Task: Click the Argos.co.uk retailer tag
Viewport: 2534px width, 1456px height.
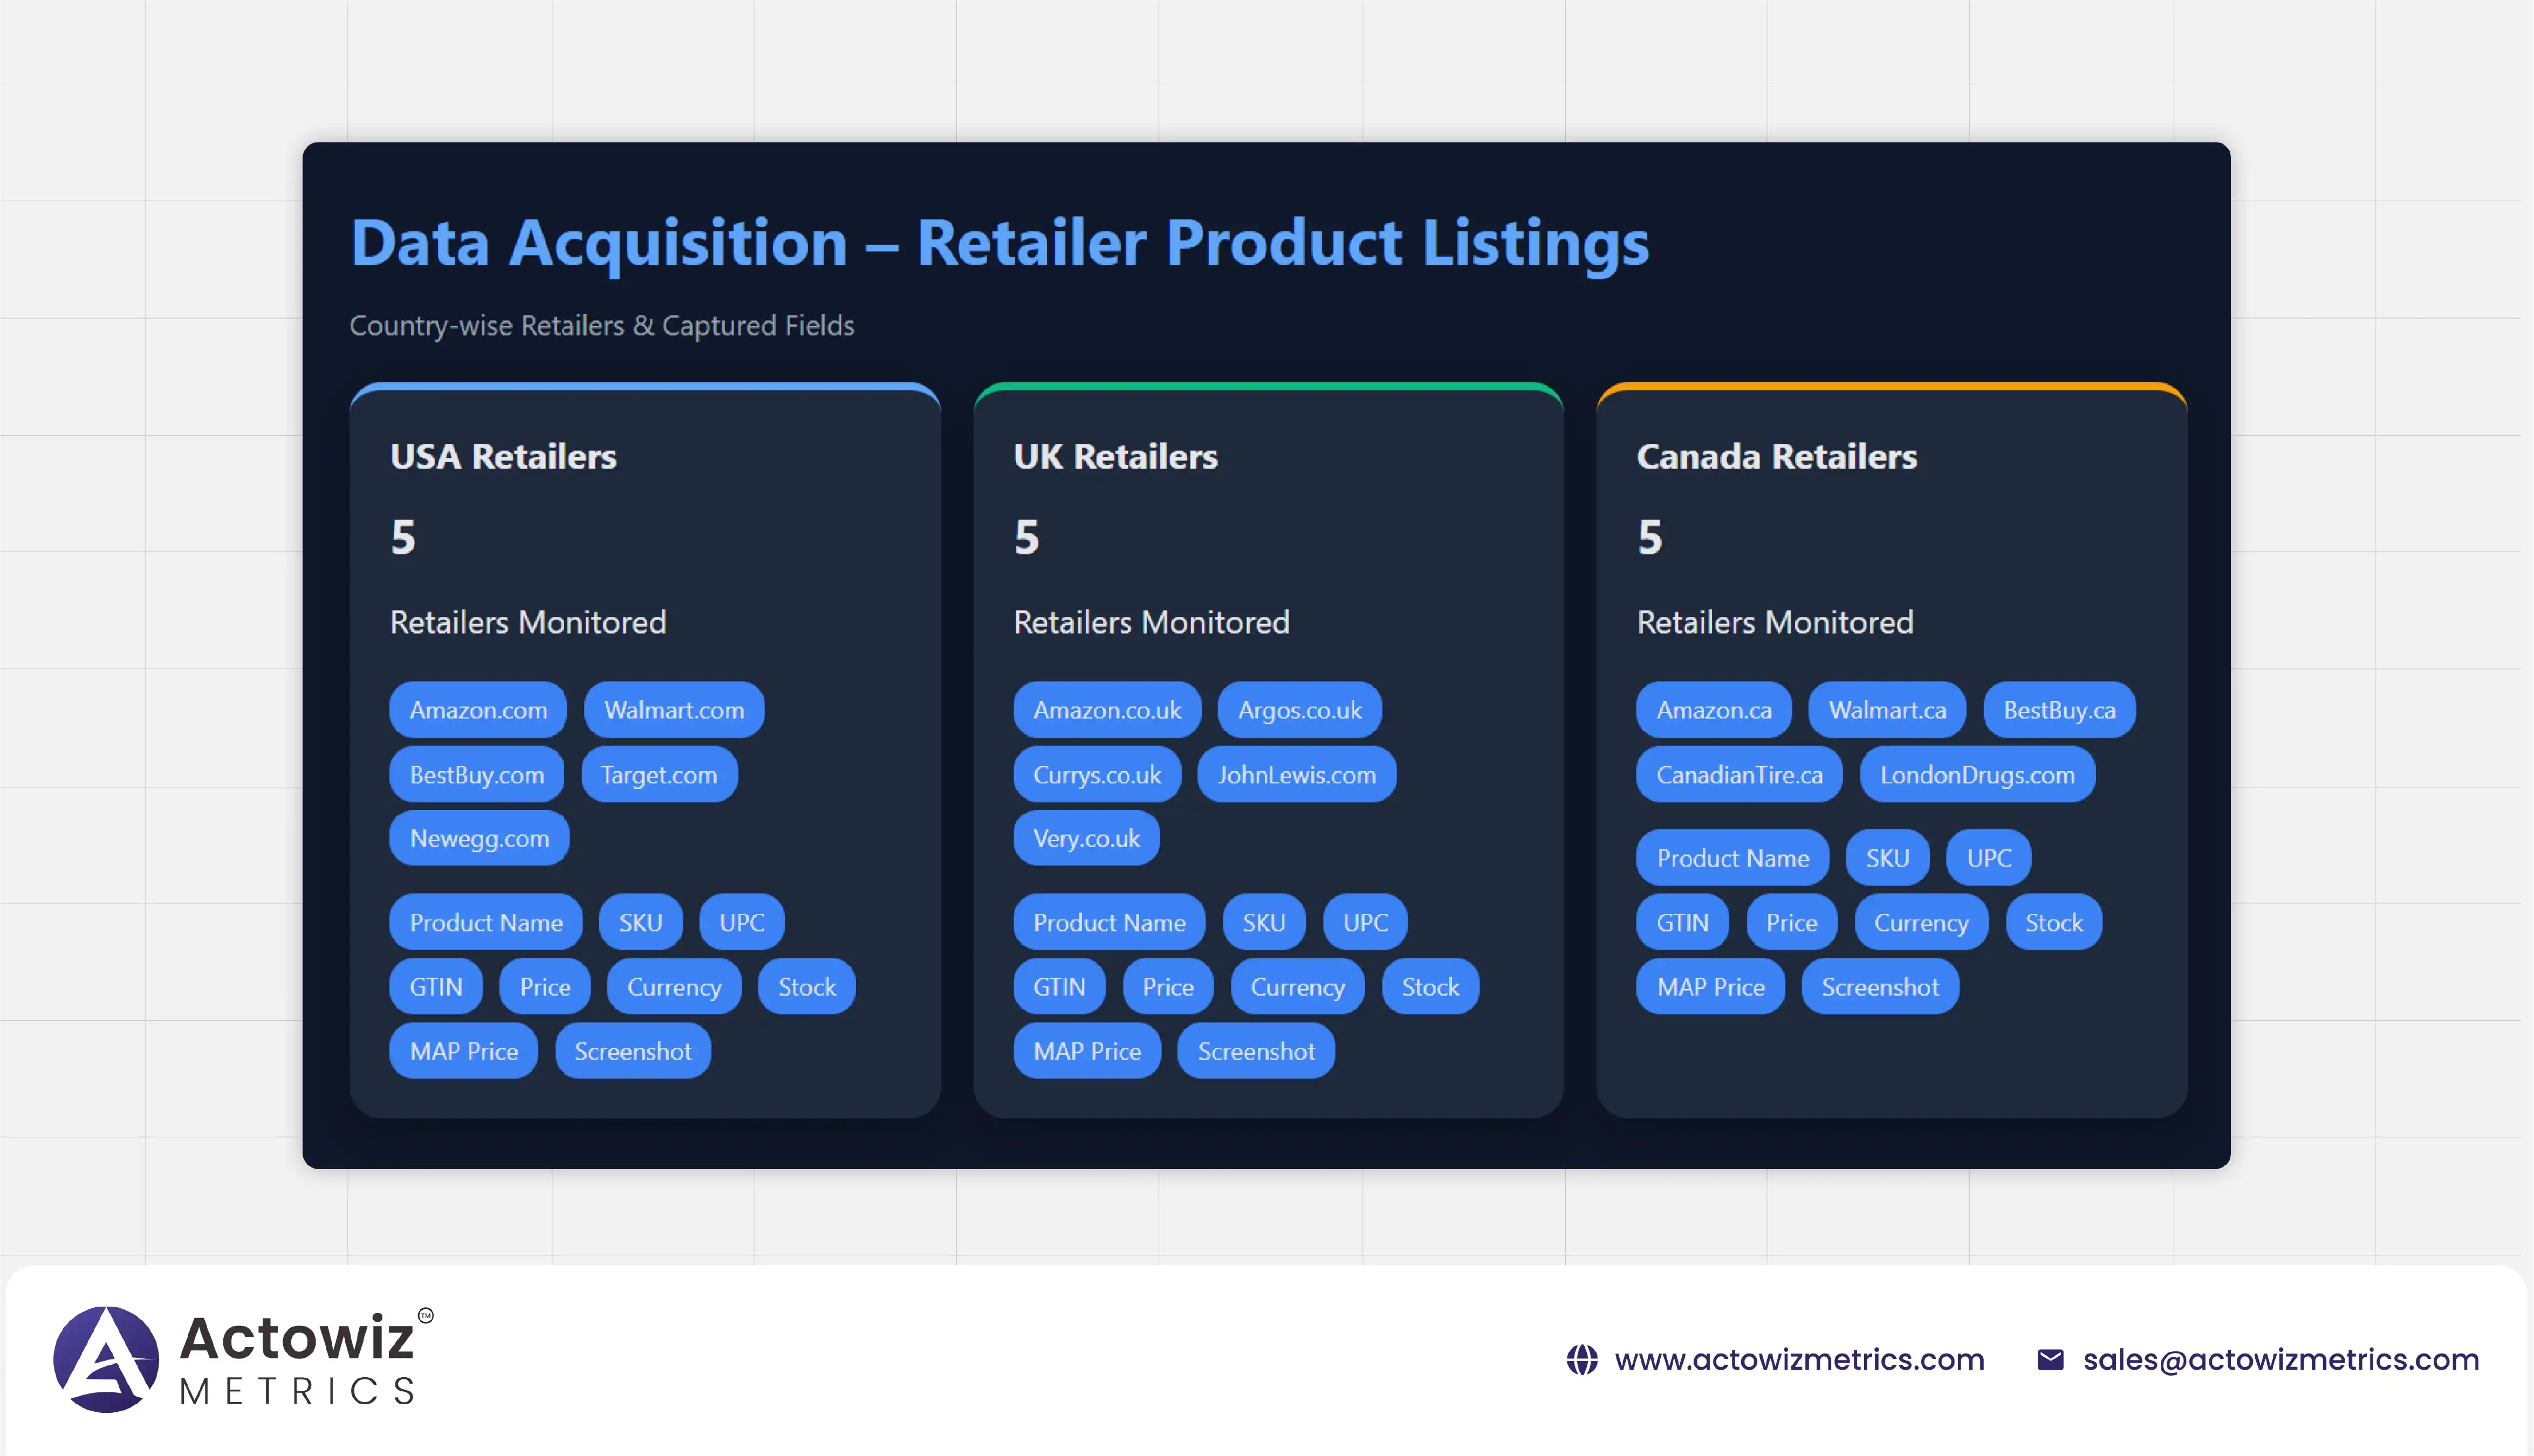Action: pos(1299,710)
